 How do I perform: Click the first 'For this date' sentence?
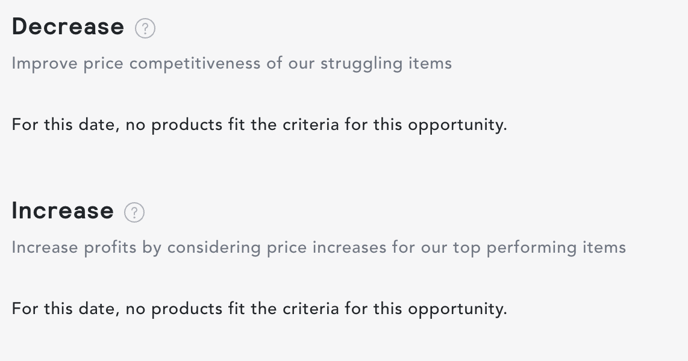(259, 125)
